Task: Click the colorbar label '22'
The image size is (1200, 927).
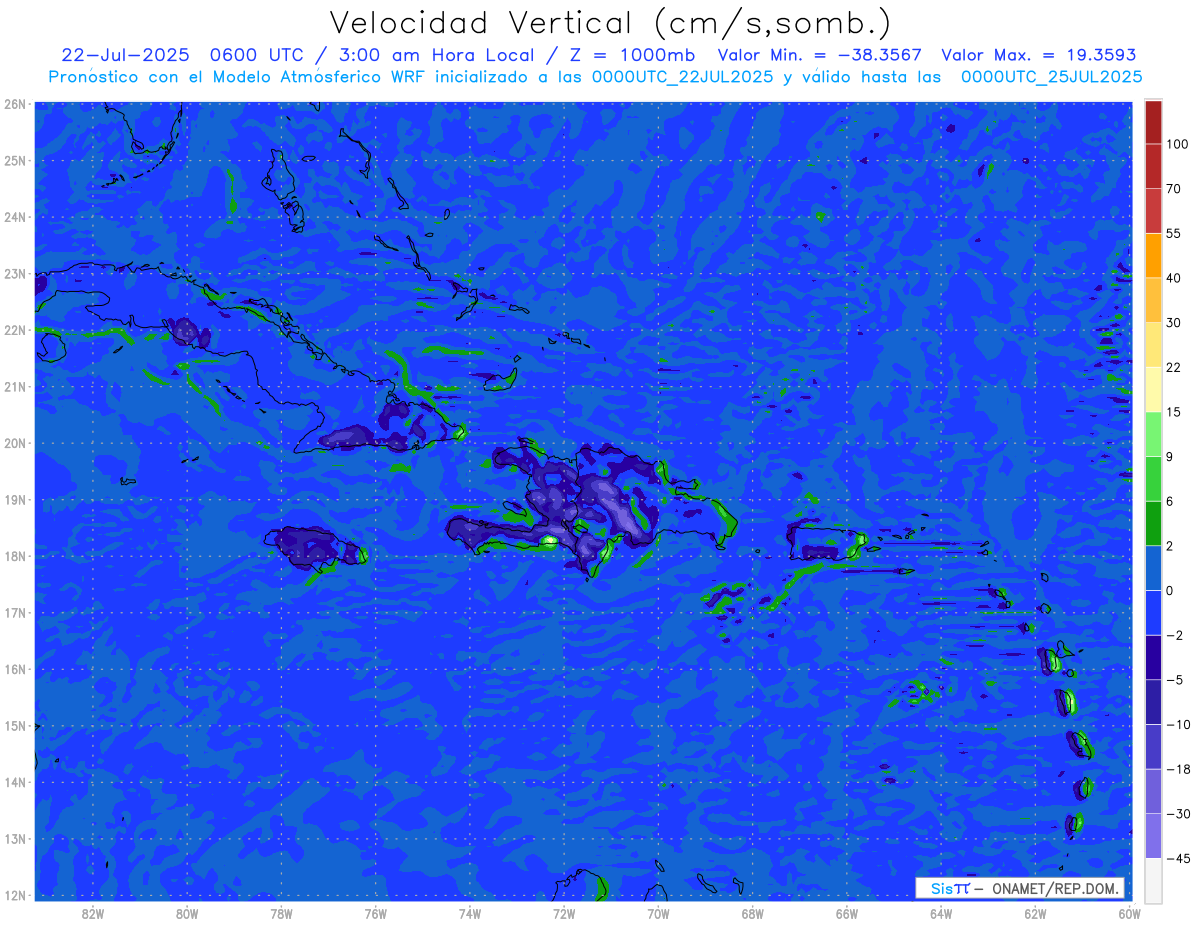Action: click(1174, 367)
